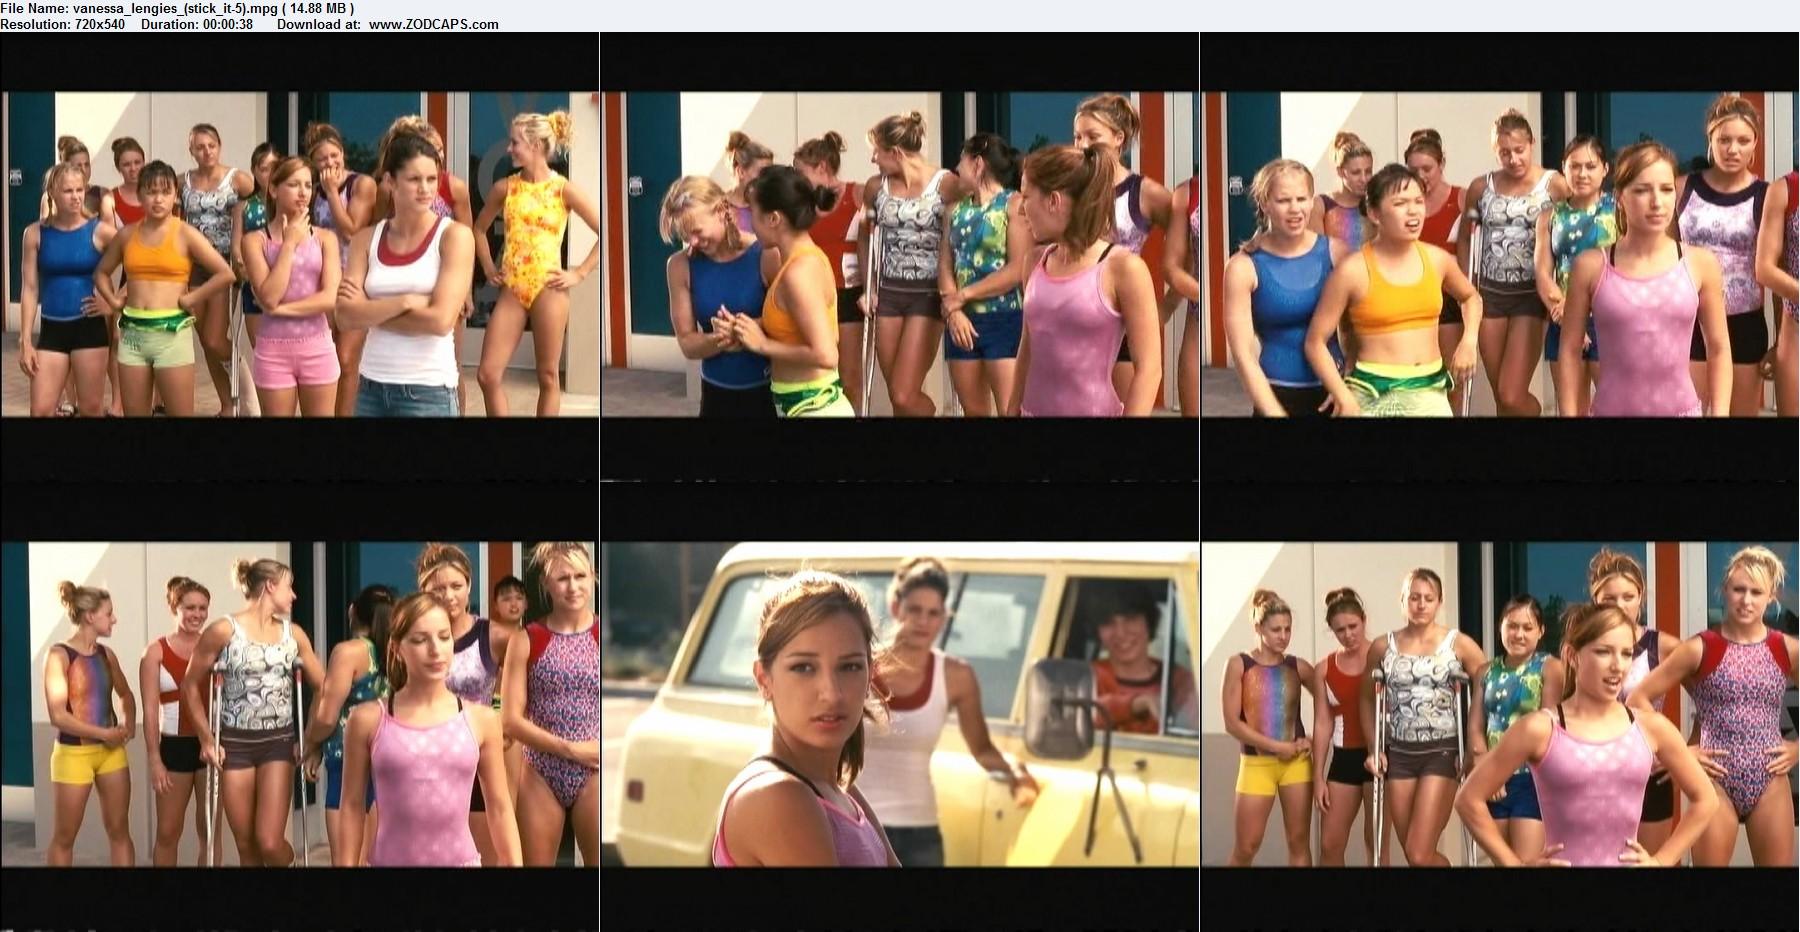Click the 720x540 resolution value
The width and height of the screenshot is (1800, 932).
click(x=100, y=24)
